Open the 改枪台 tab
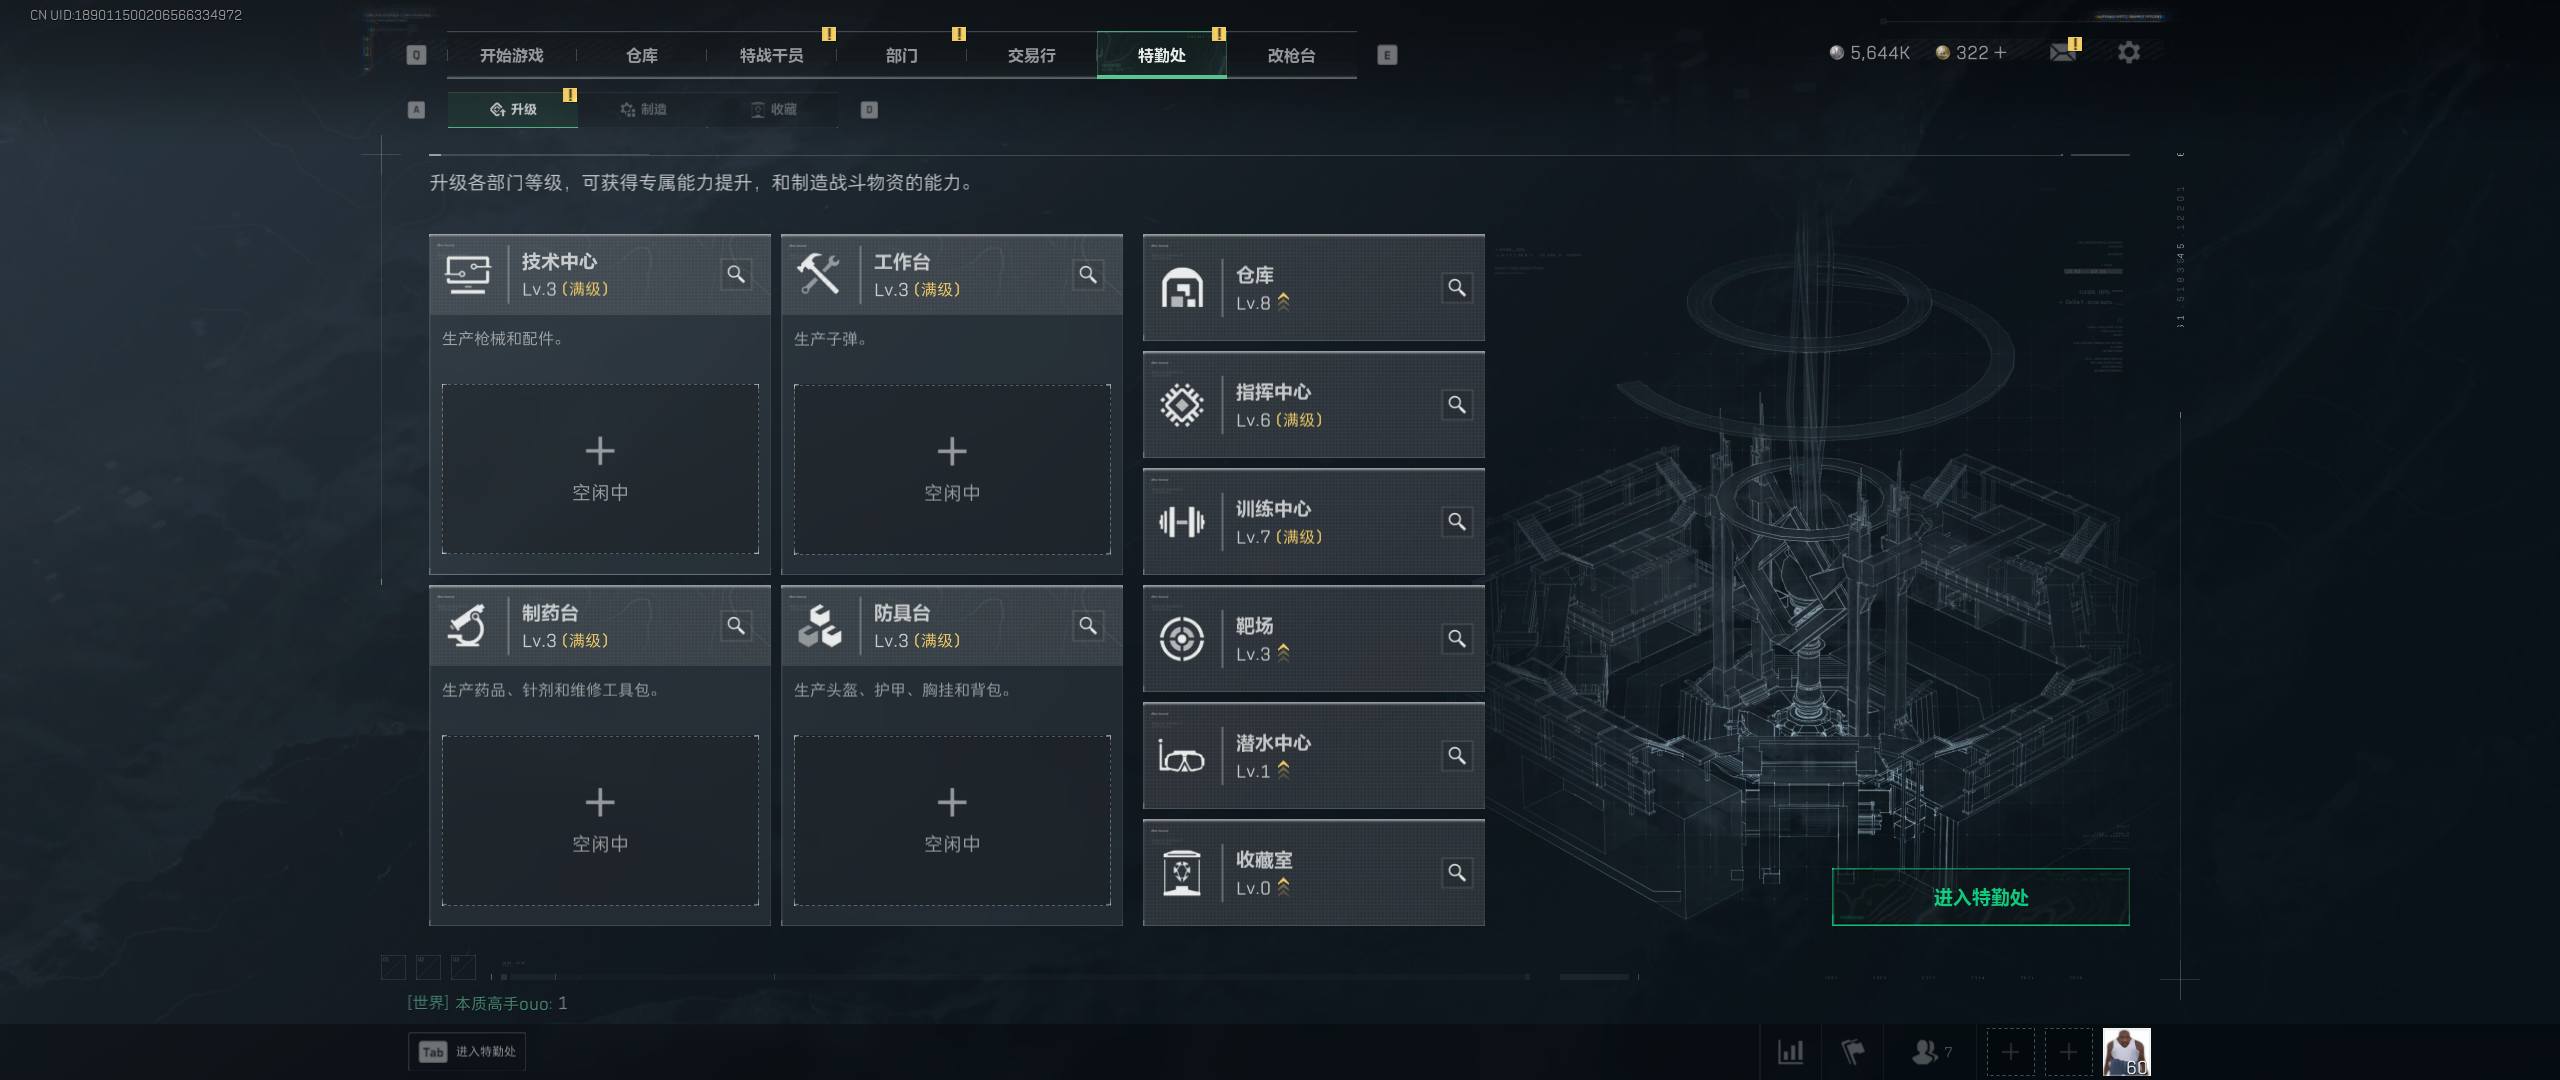This screenshot has height=1080, width=2560. pyautogui.click(x=1291, y=55)
